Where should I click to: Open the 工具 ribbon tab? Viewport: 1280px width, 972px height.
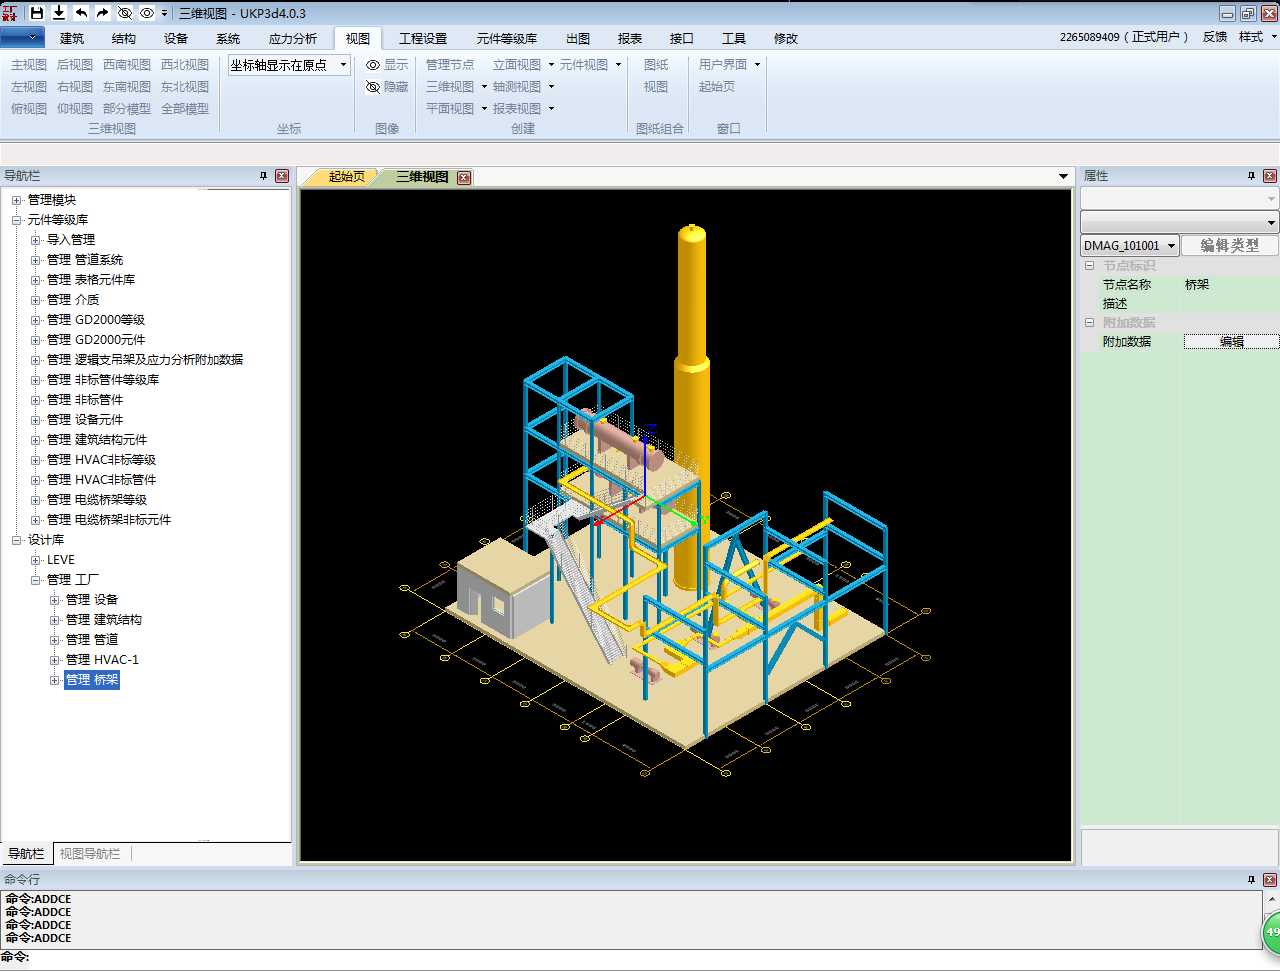click(x=734, y=39)
